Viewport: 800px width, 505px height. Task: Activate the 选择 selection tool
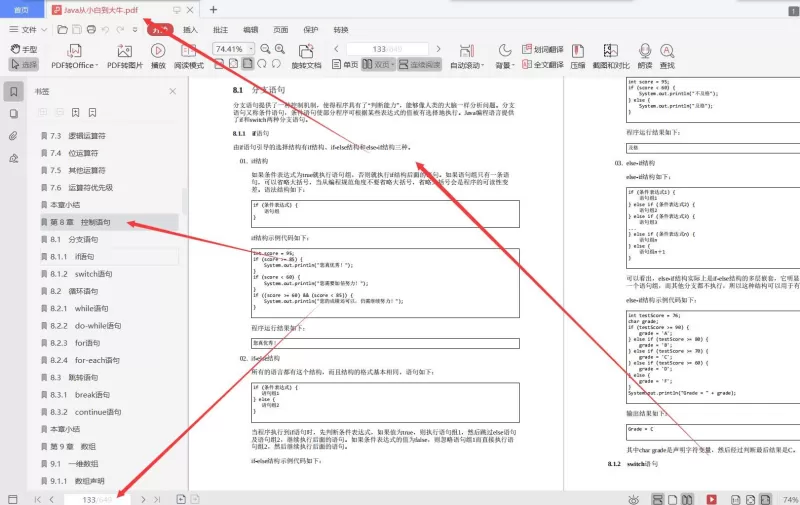(x=24, y=64)
